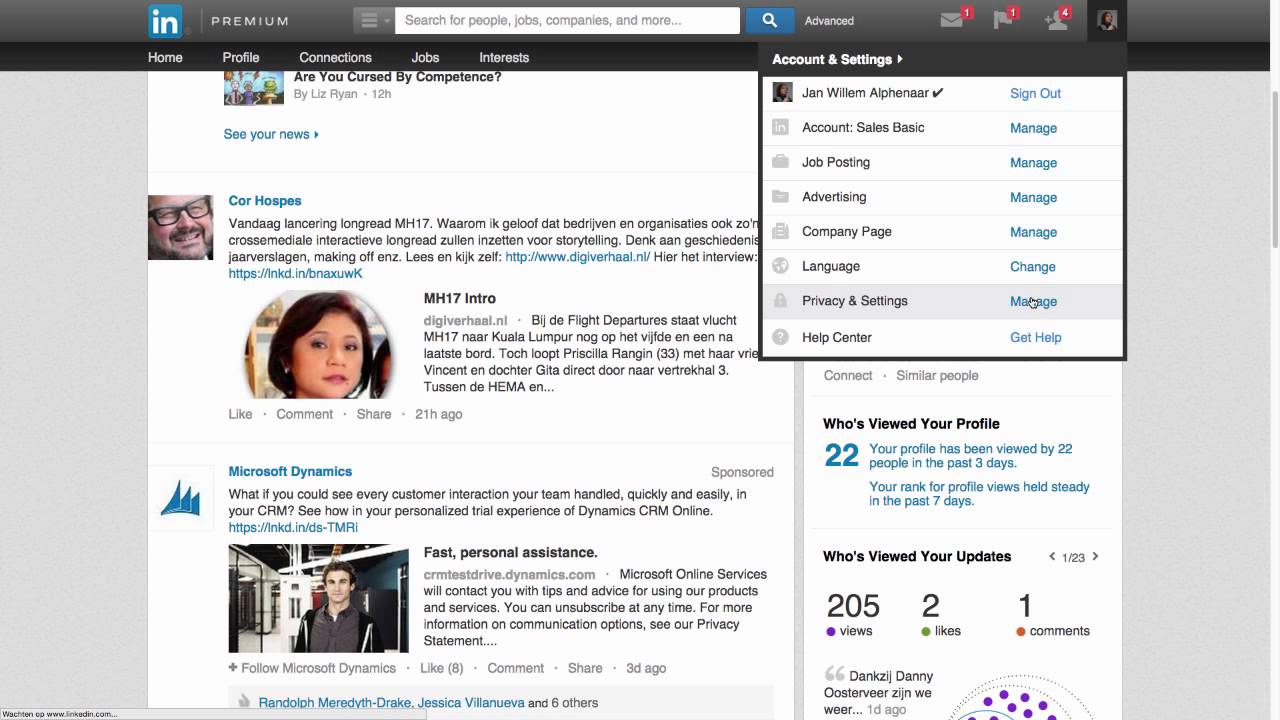The width and height of the screenshot is (1280, 720).
Task: Click the MH17 Intro thumbnail image
Action: click(318, 344)
